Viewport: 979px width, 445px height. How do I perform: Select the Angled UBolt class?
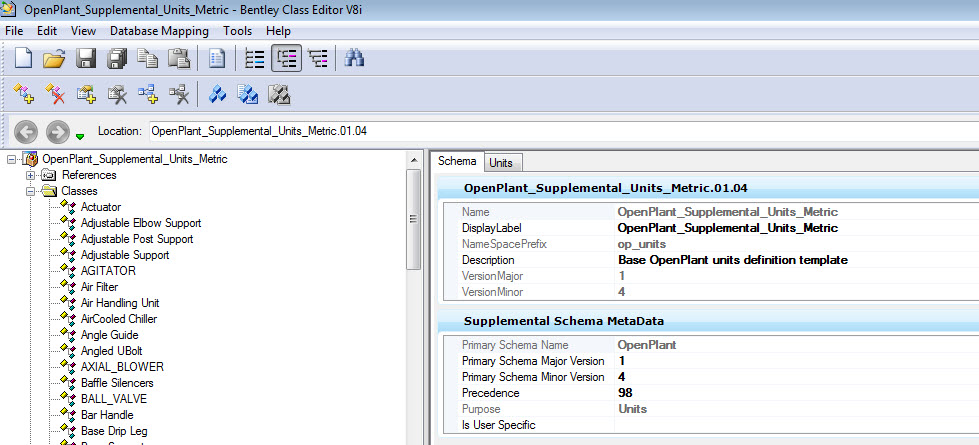click(112, 351)
